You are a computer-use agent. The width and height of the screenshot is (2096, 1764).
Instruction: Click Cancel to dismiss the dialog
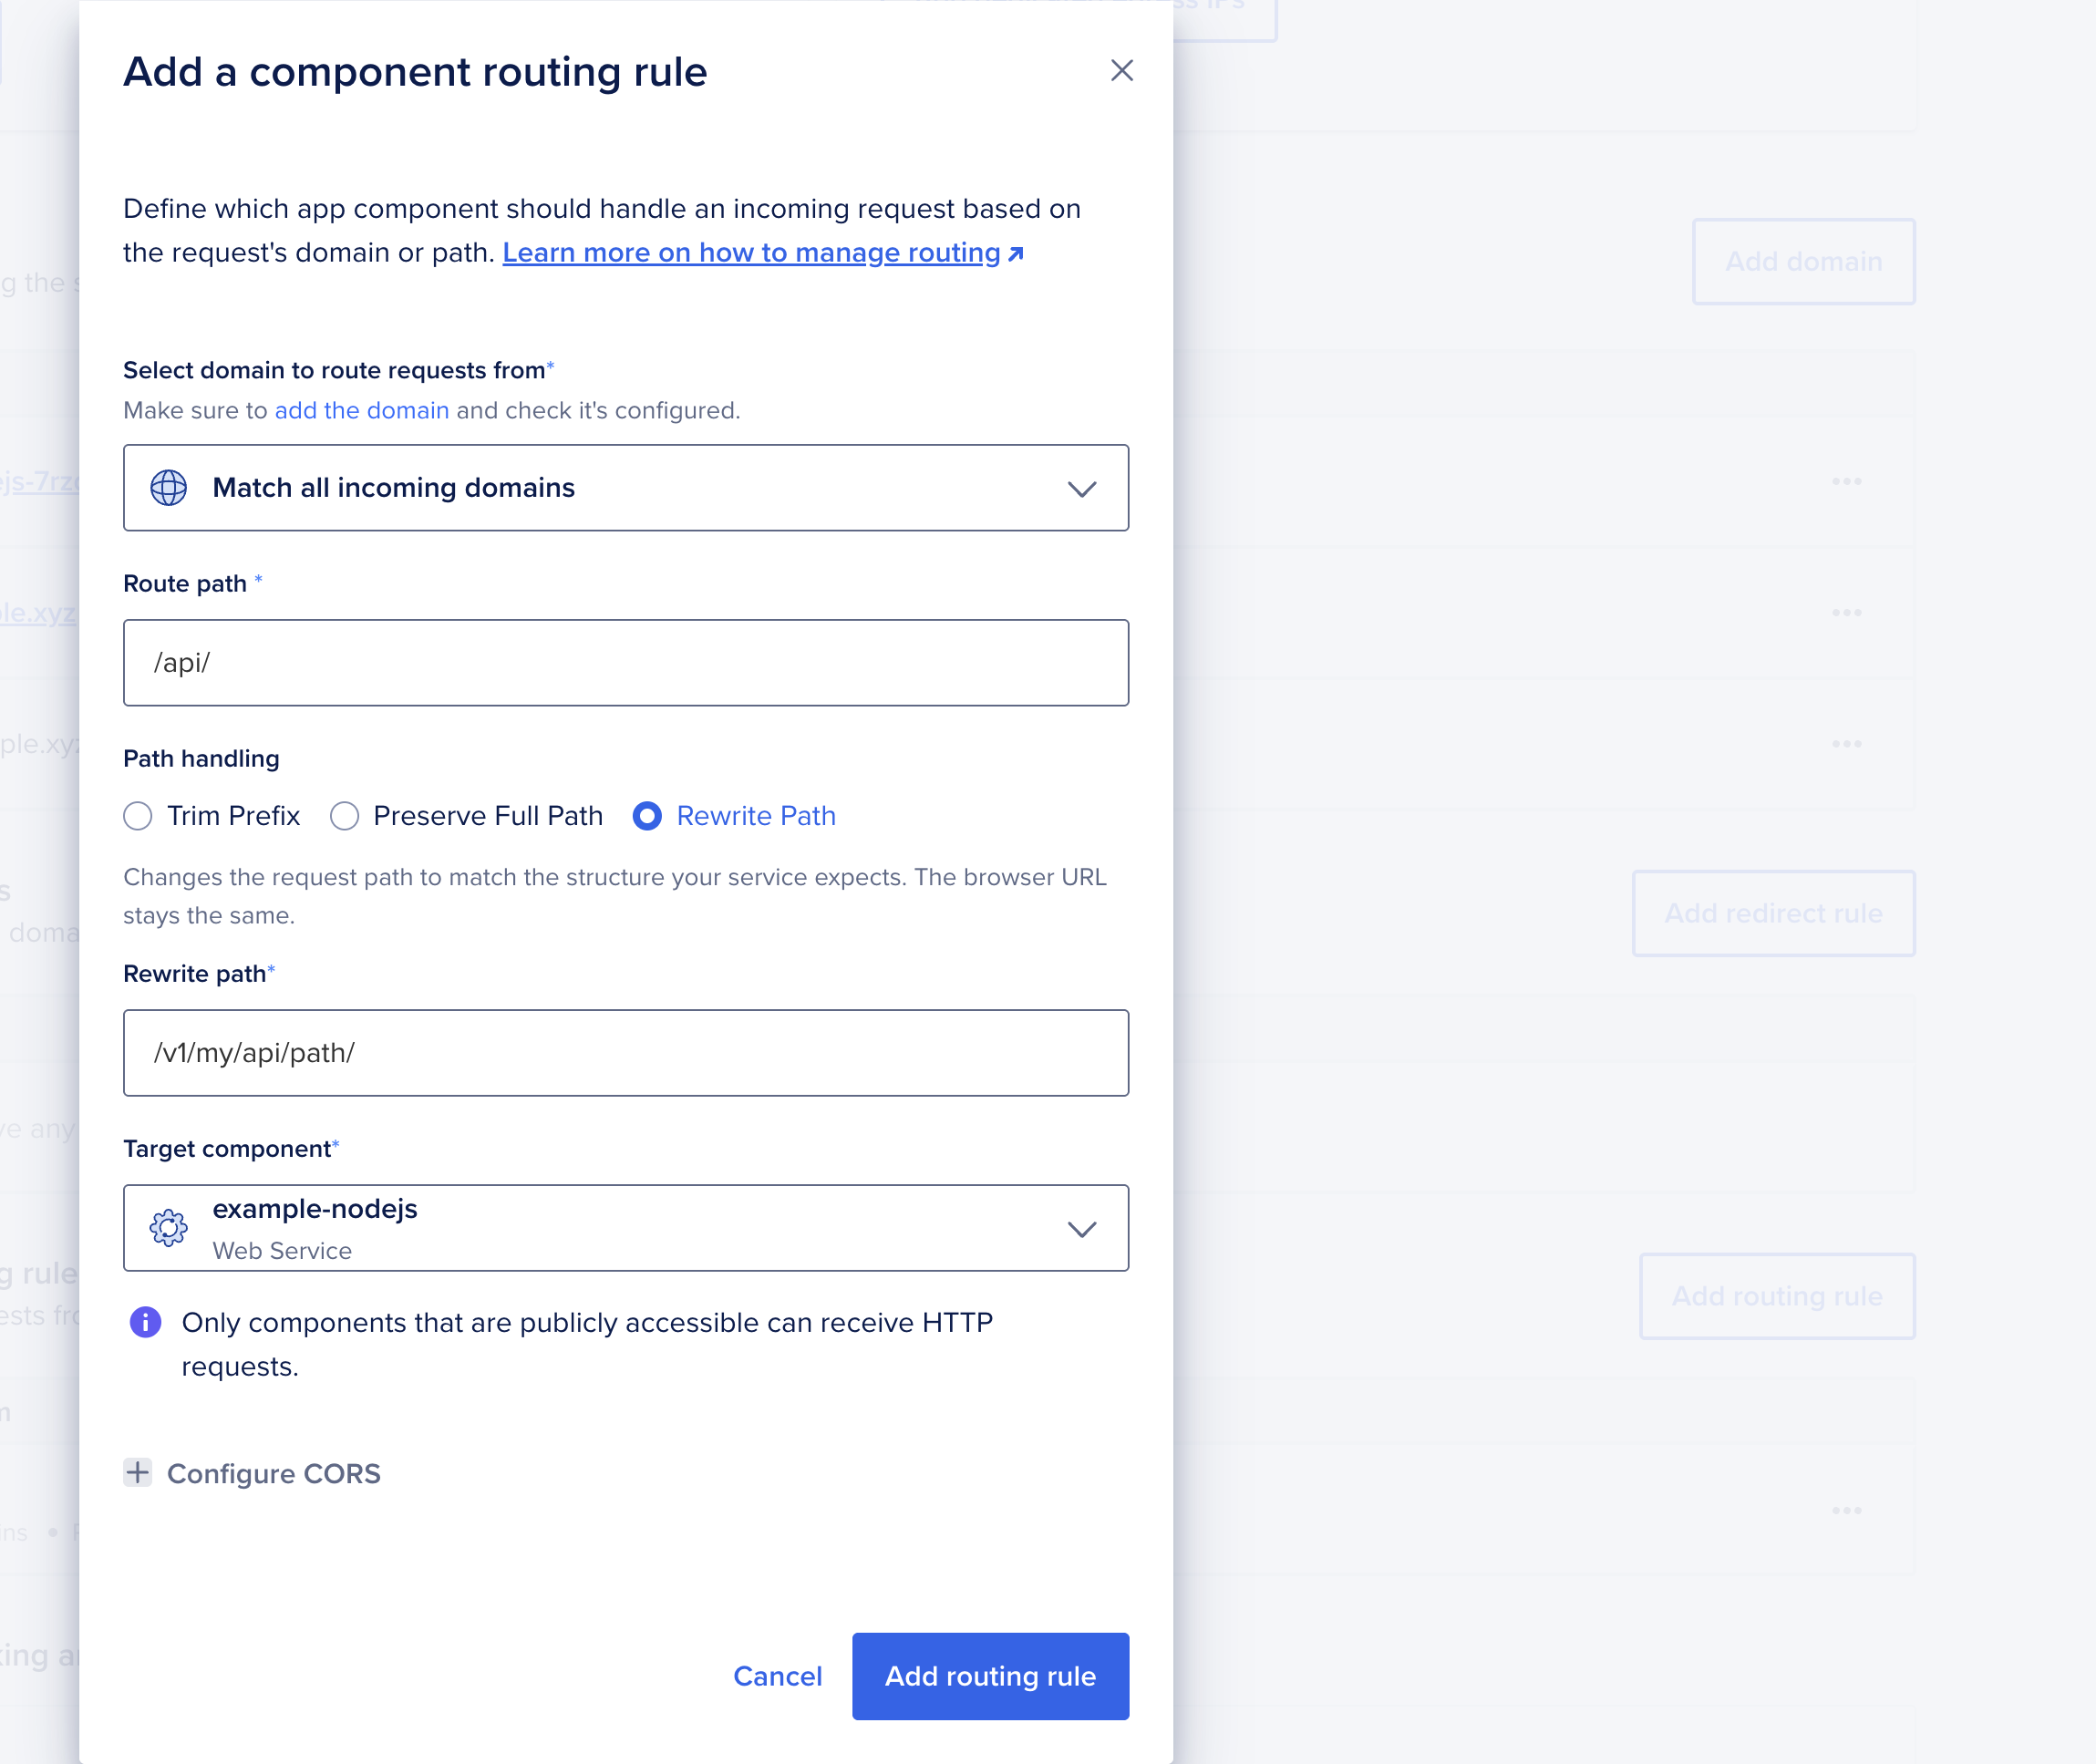point(778,1676)
